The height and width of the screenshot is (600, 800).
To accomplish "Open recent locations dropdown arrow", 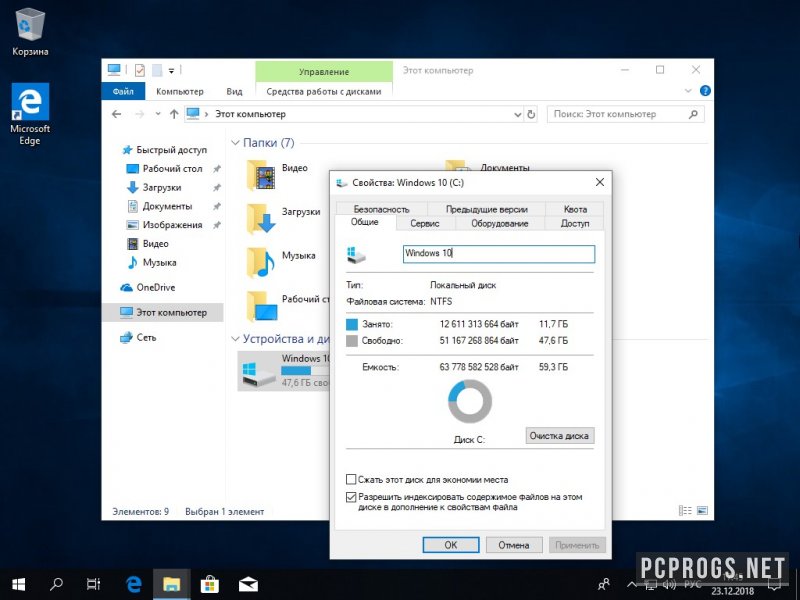I will coord(158,114).
